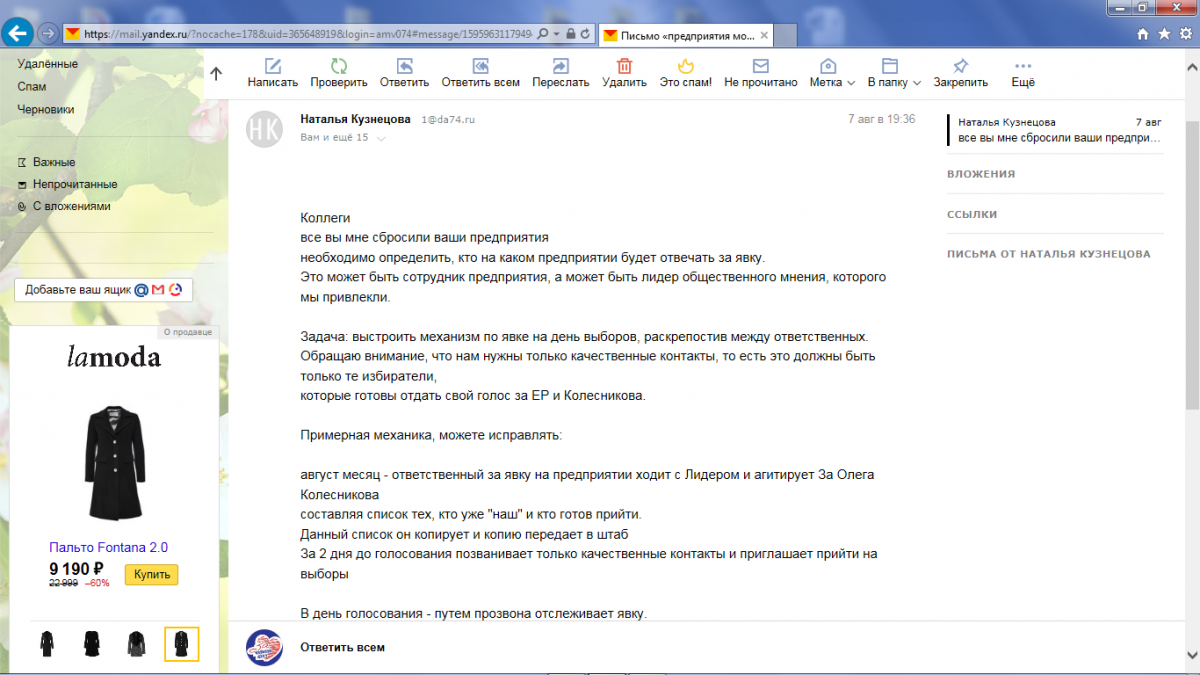1200x675 pixels.
Task: Pin the message with Закрепить
Action: [x=960, y=73]
